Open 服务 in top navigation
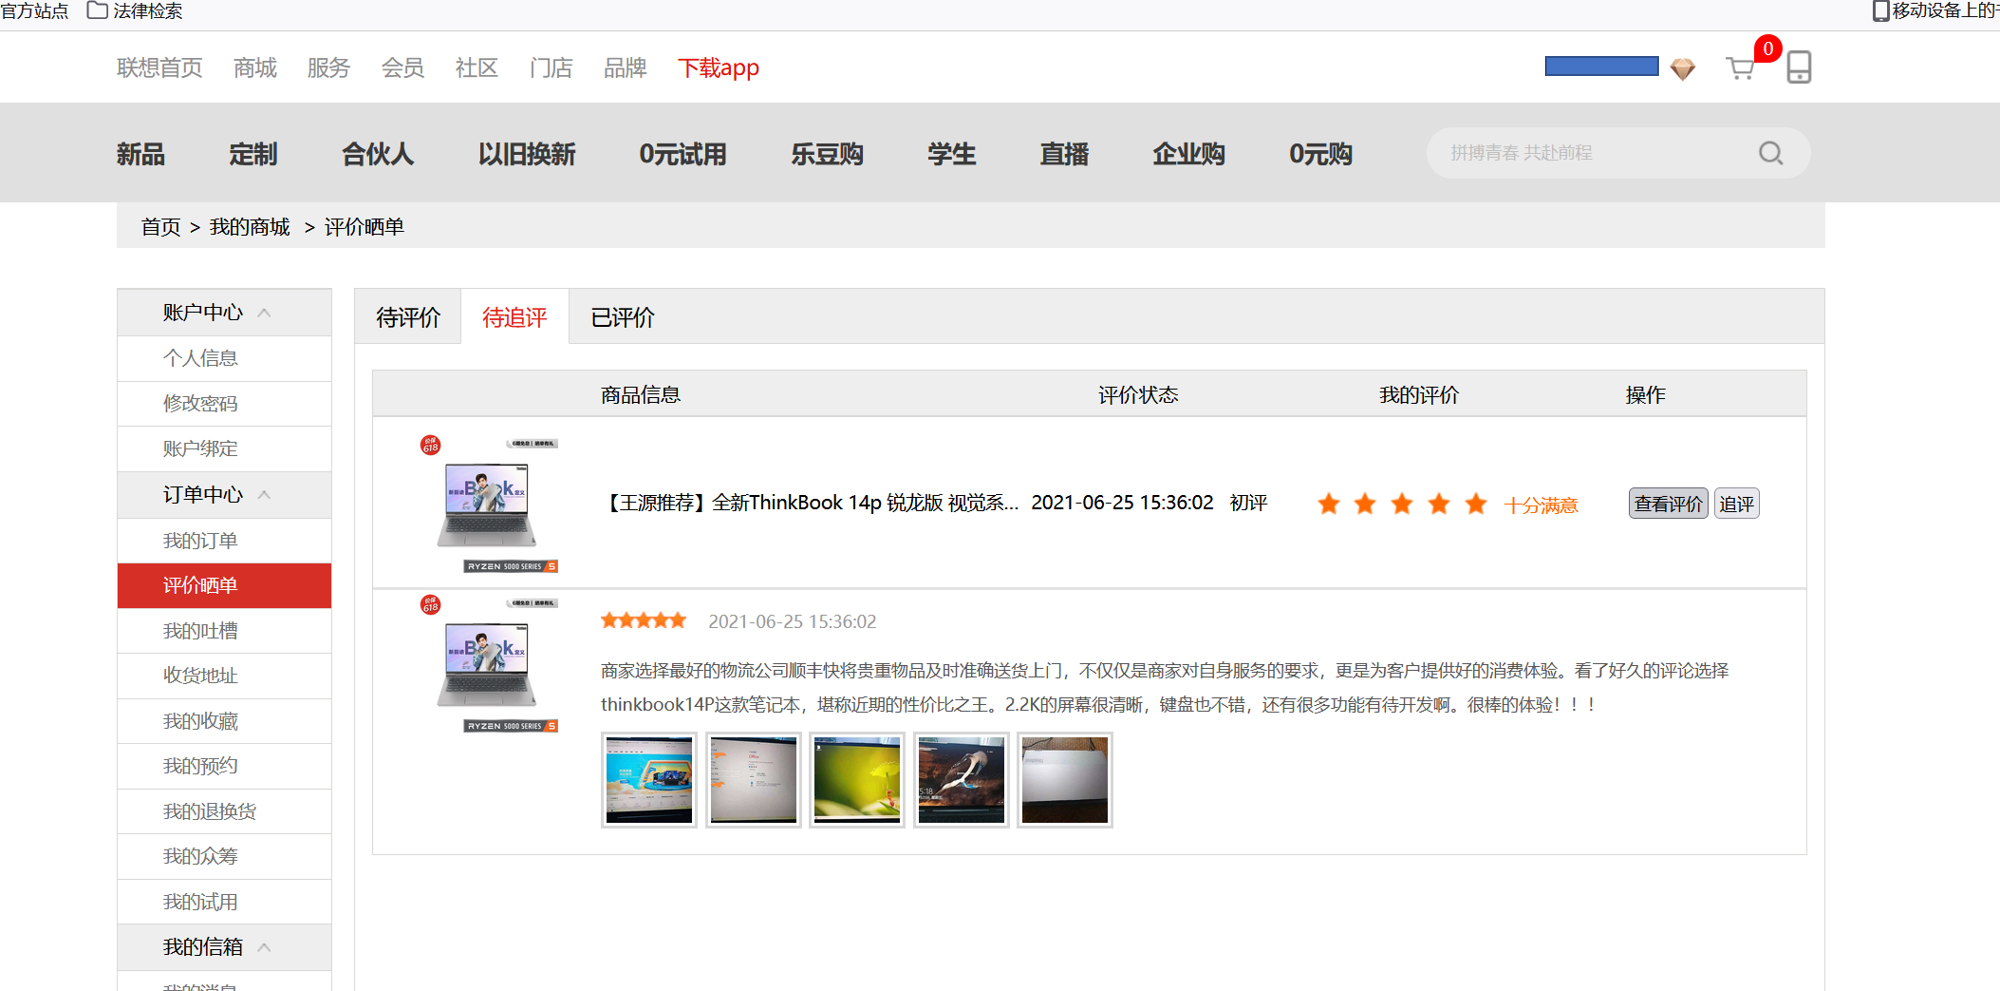This screenshot has width=2000, height=991. point(329,68)
